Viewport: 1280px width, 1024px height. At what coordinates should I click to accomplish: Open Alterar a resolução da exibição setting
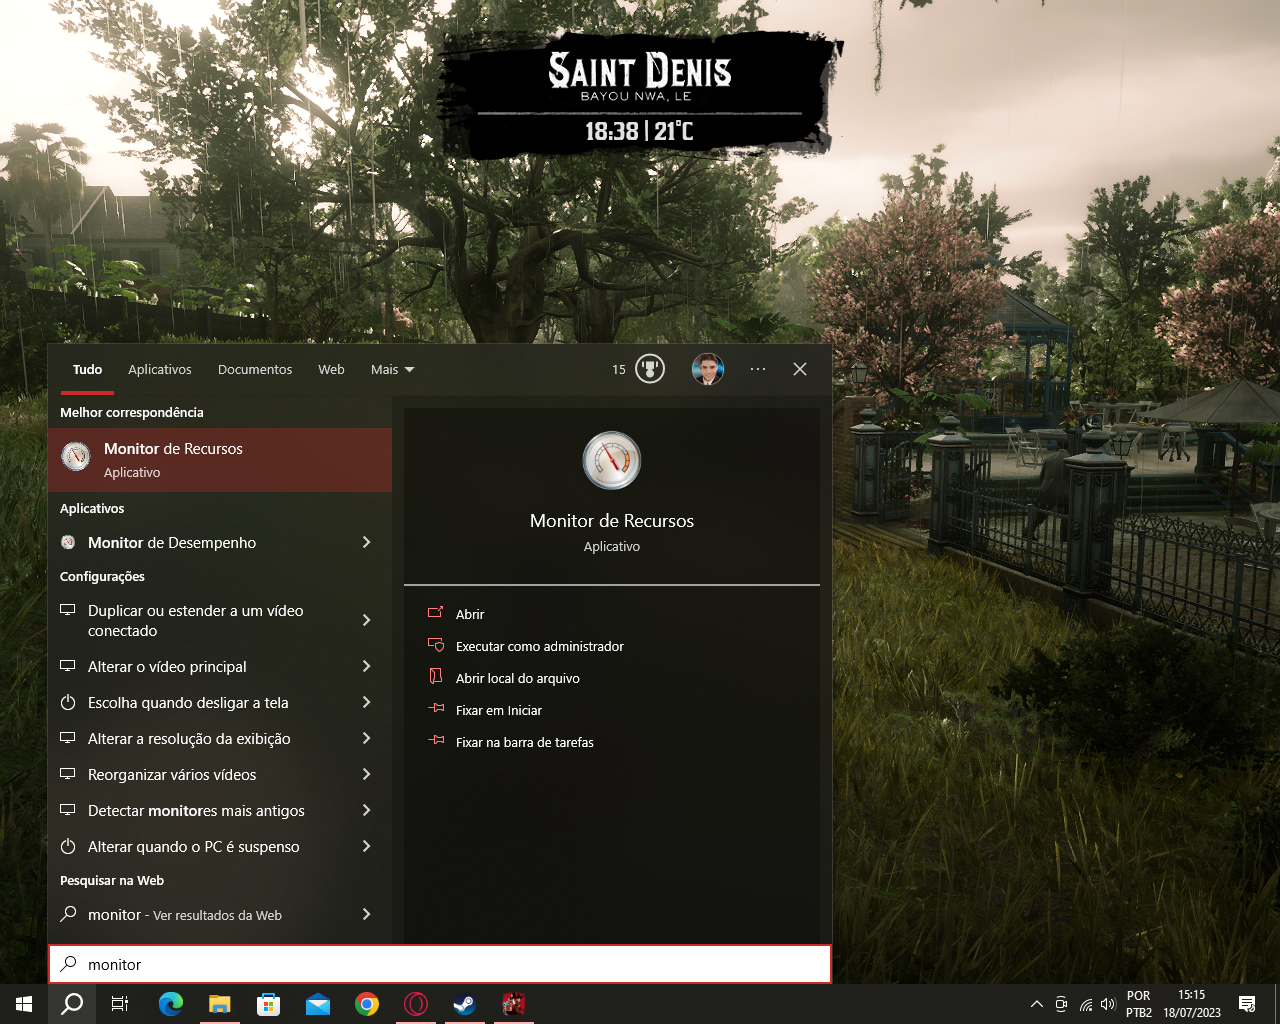pos(189,738)
